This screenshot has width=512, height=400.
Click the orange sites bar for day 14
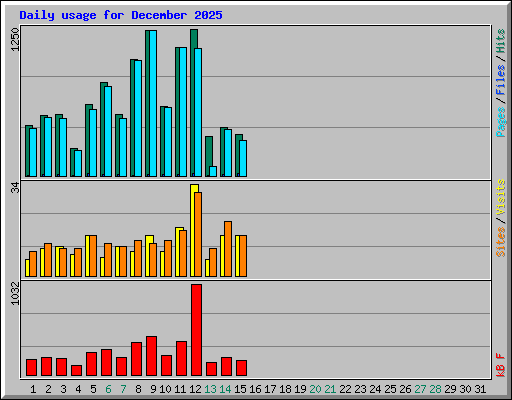pyautogui.click(x=228, y=249)
